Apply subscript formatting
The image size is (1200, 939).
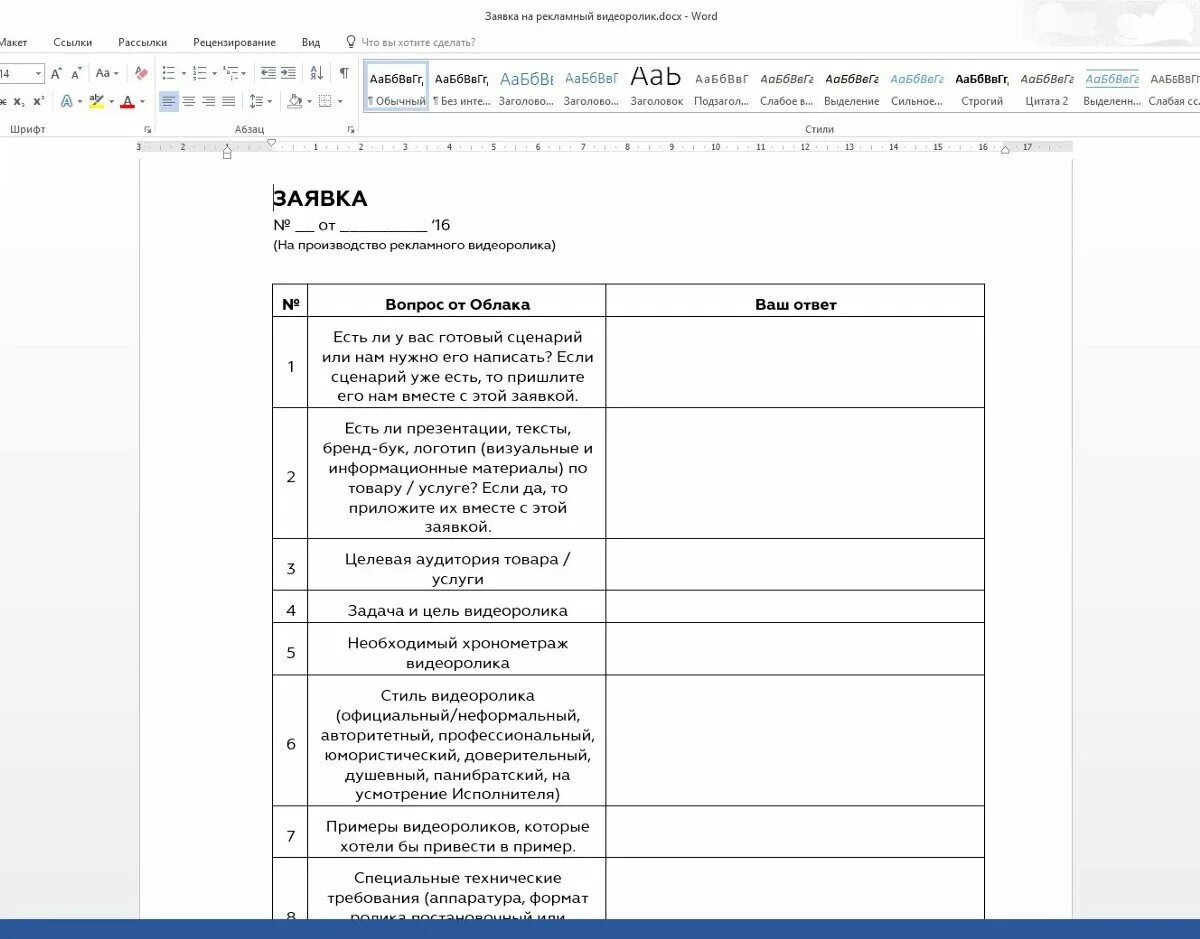click(19, 101)
